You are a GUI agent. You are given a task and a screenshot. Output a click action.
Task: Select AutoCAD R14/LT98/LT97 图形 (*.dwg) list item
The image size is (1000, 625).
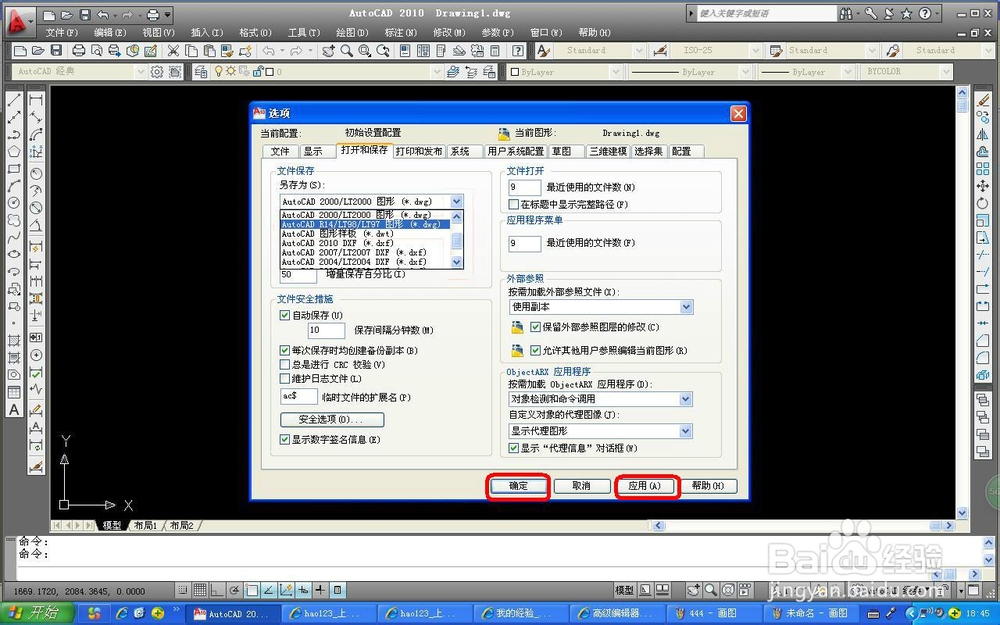click(365, 224)
